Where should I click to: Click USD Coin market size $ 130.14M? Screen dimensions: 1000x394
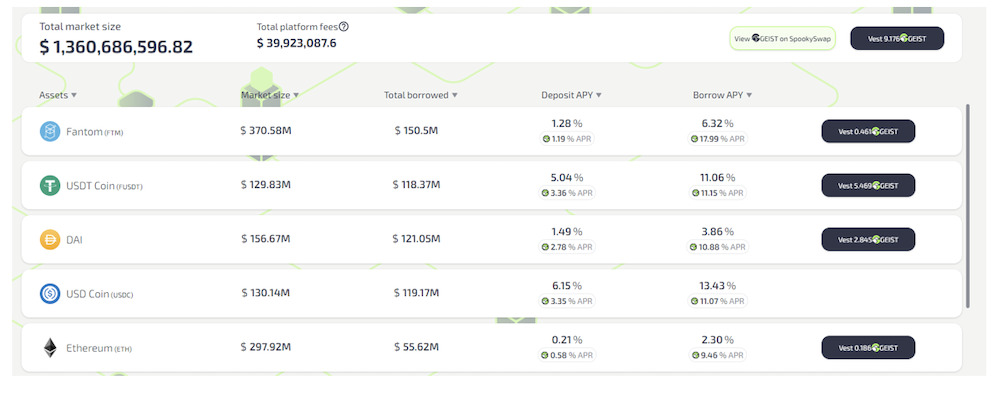266,293
